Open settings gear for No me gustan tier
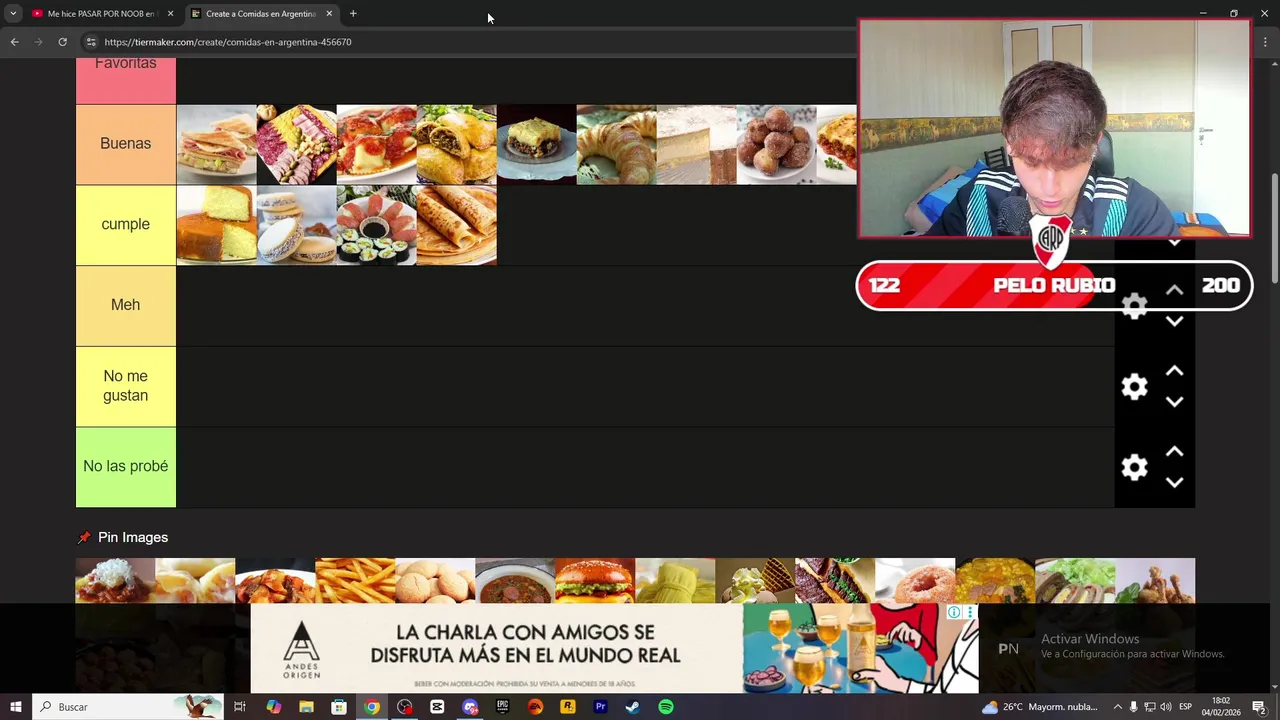The image size is (1280, 720). (1134, 387)
